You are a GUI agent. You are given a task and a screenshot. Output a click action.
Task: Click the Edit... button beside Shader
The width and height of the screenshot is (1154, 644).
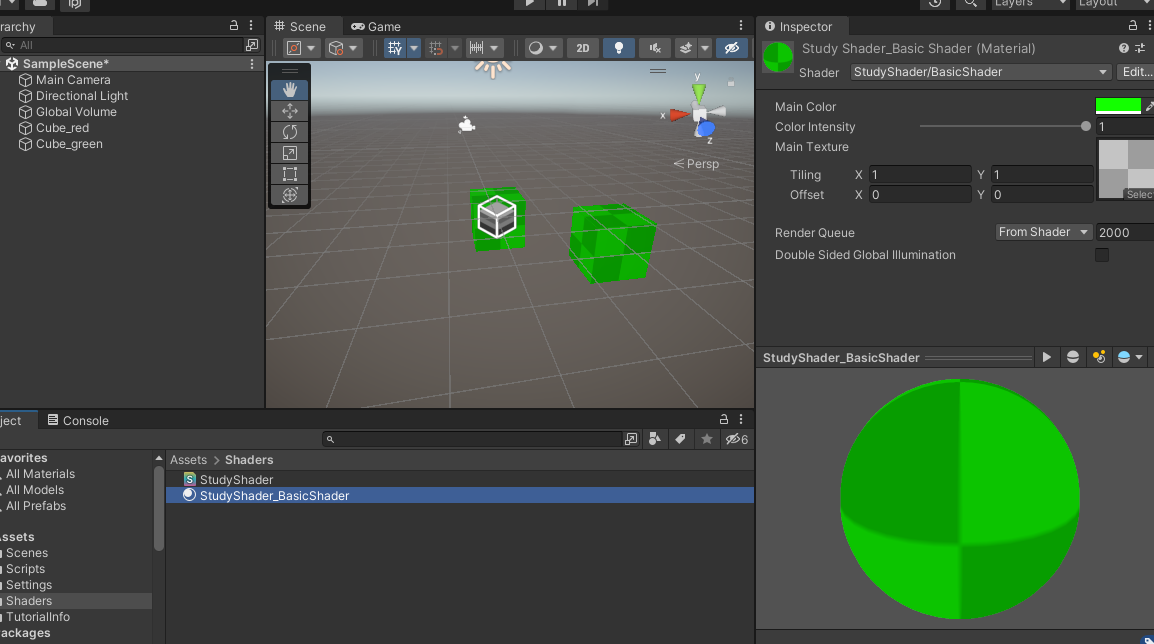[x=1136, y=72]
